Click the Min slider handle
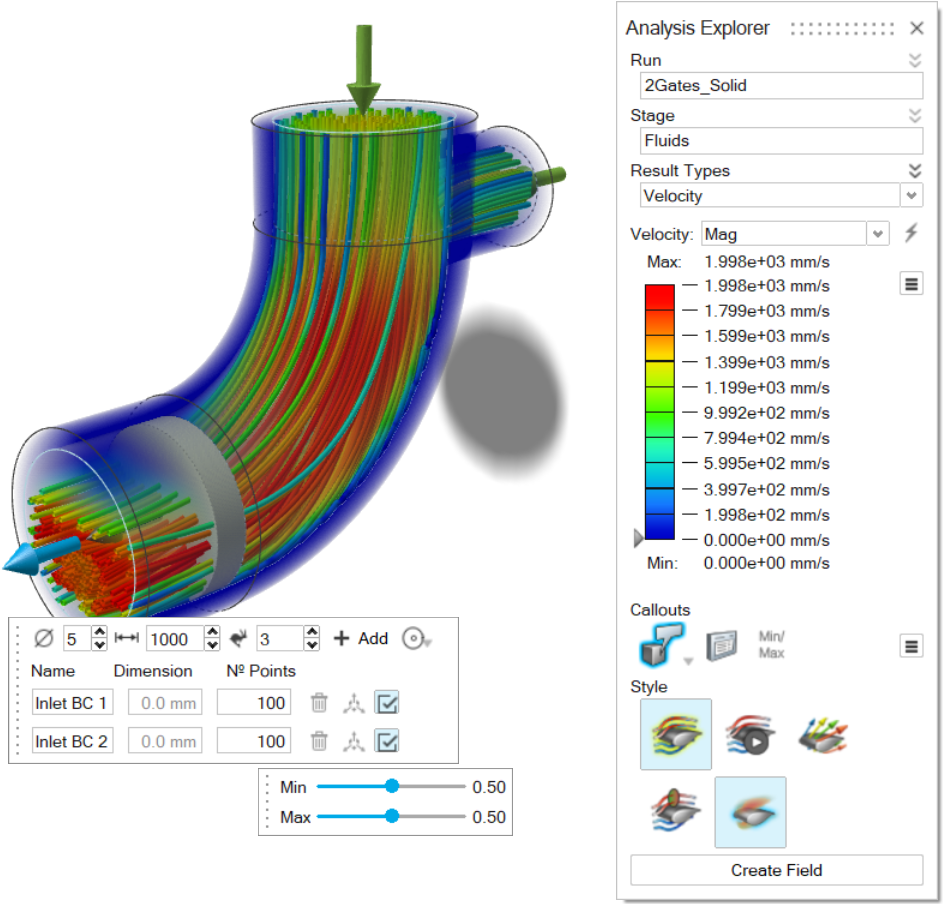The height and width of the screenshot is (904, 943). [392, 787]
